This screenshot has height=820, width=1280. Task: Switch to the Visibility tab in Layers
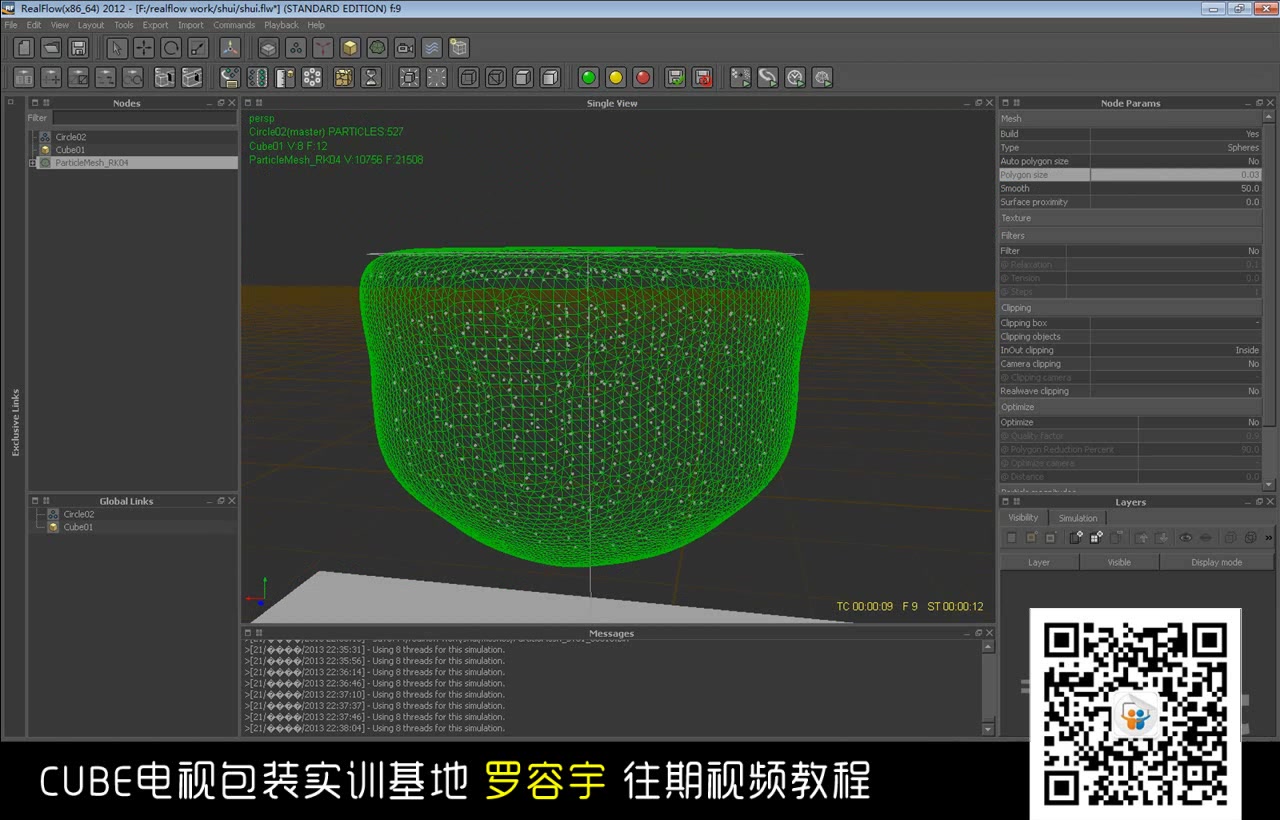click(1023, 517)
